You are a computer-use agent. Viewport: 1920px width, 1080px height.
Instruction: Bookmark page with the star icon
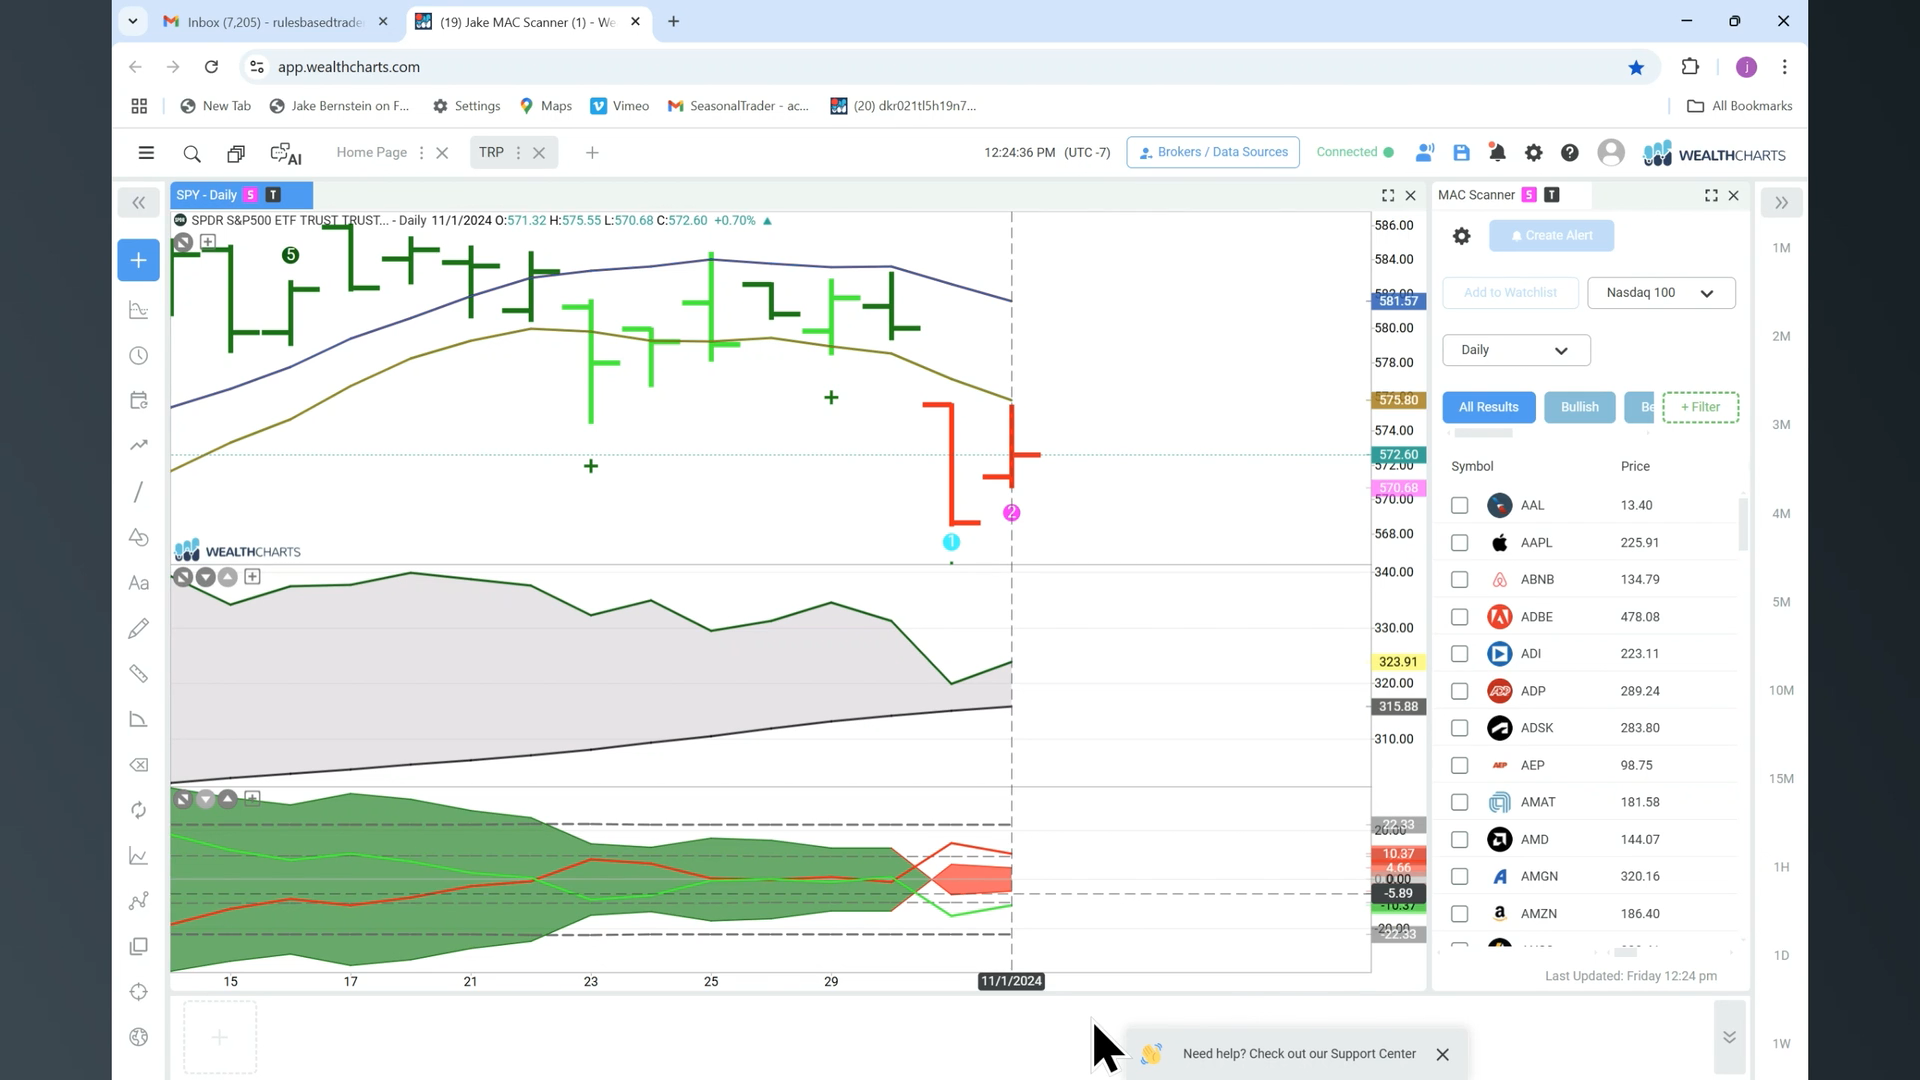(x=1636, y=67)
